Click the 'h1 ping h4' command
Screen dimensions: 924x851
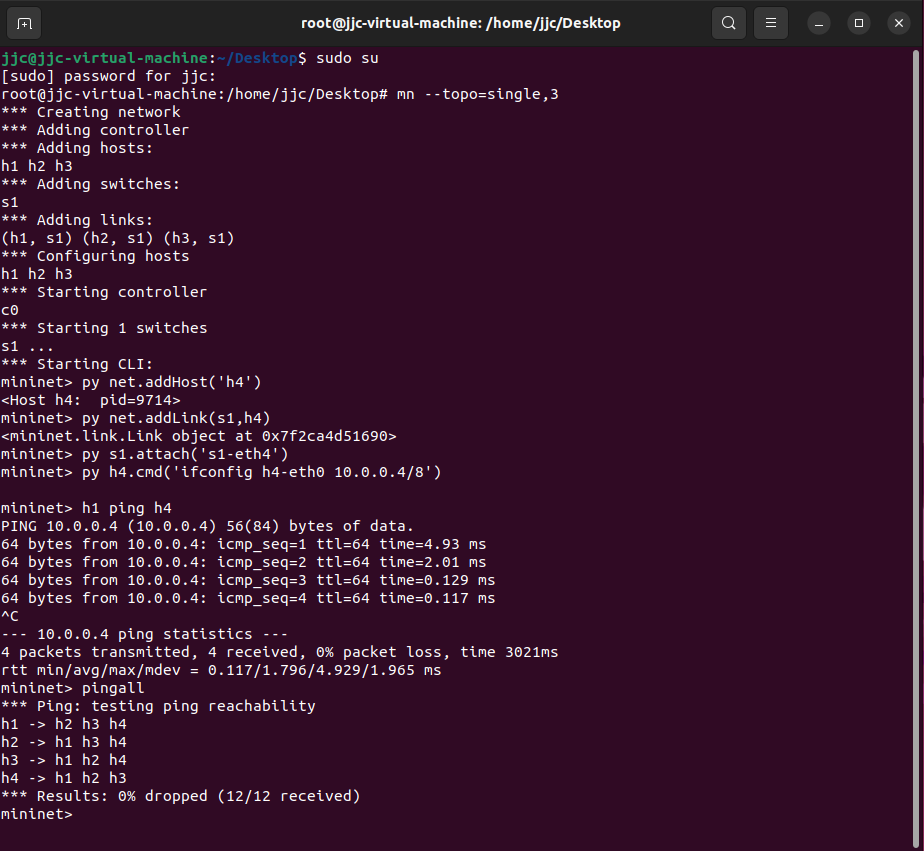(x=127, y=508)
